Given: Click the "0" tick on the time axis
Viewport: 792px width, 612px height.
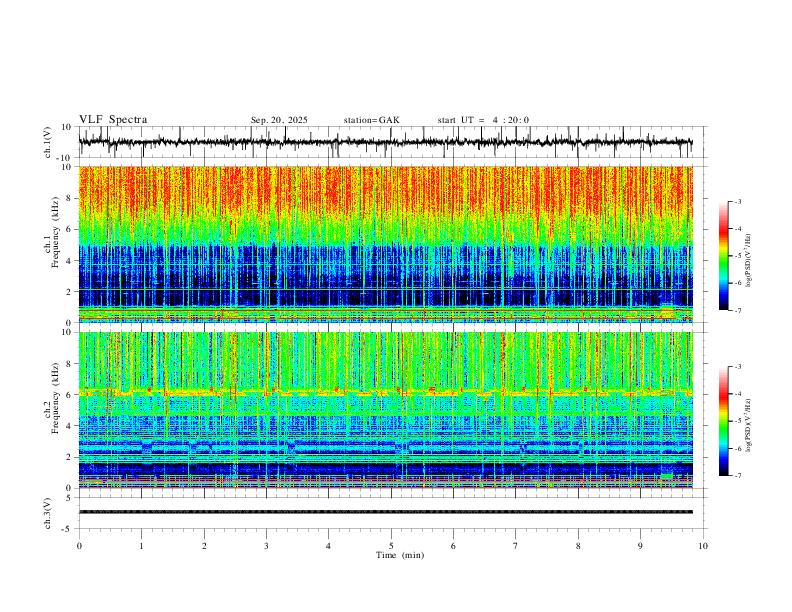Looking at the screenshot, I should coord(79,546).
